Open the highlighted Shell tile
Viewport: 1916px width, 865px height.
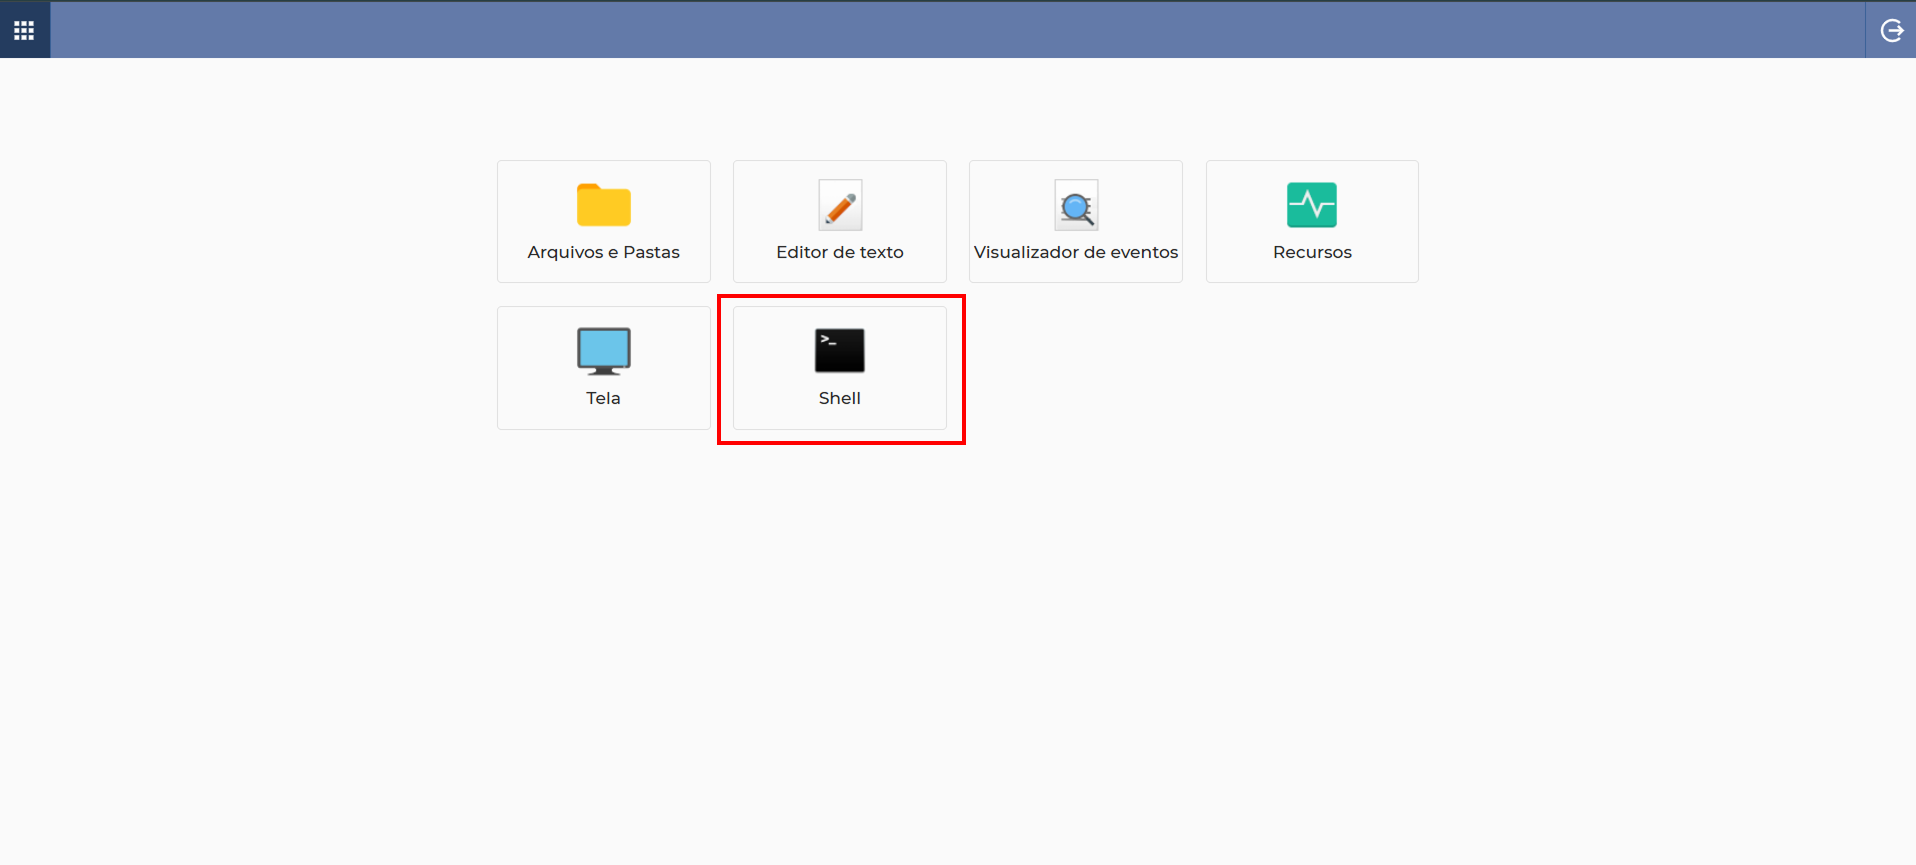point(840,368)
